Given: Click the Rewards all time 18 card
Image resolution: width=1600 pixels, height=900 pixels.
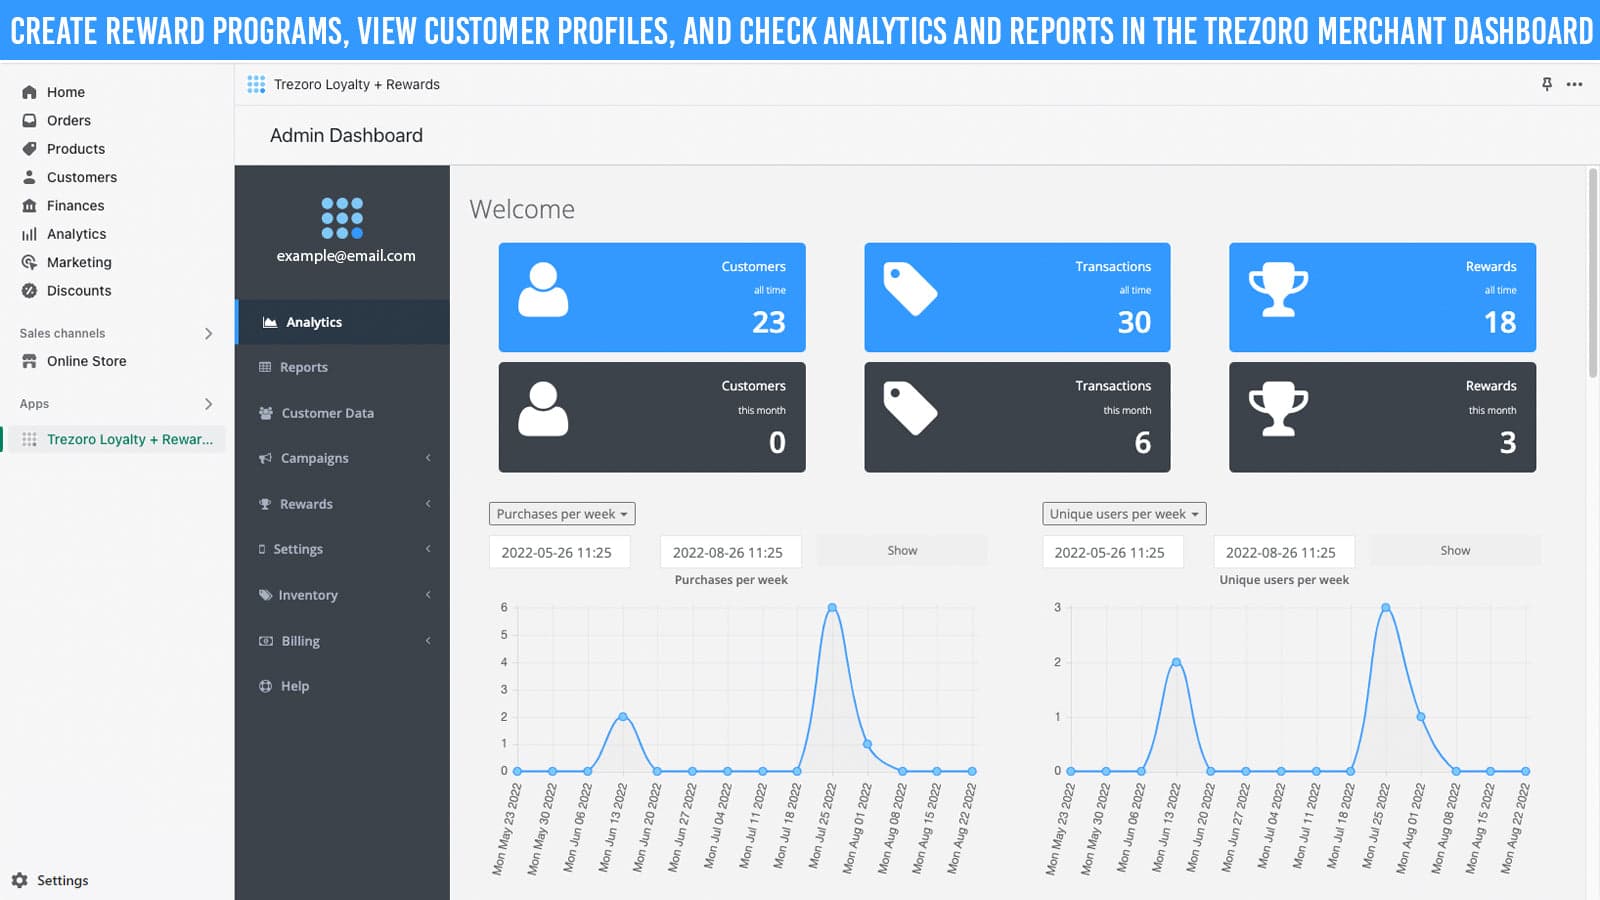Looking at the screenshot, I should [1382, 297].
